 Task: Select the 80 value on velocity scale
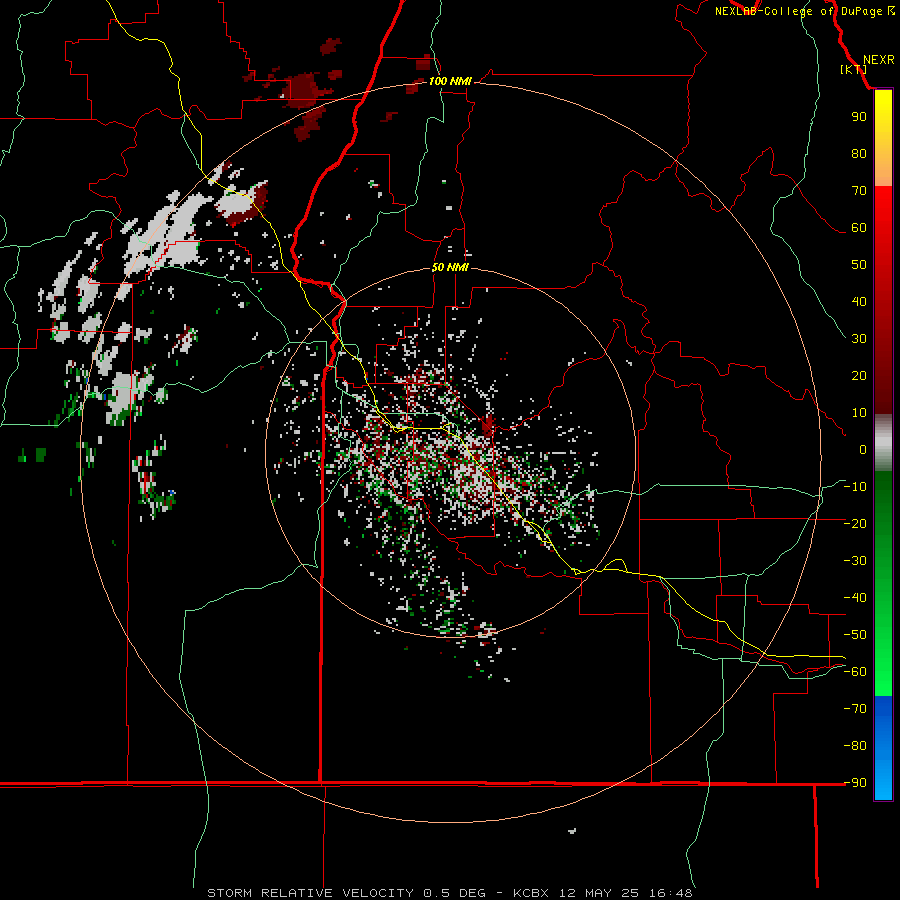[859, 154]
